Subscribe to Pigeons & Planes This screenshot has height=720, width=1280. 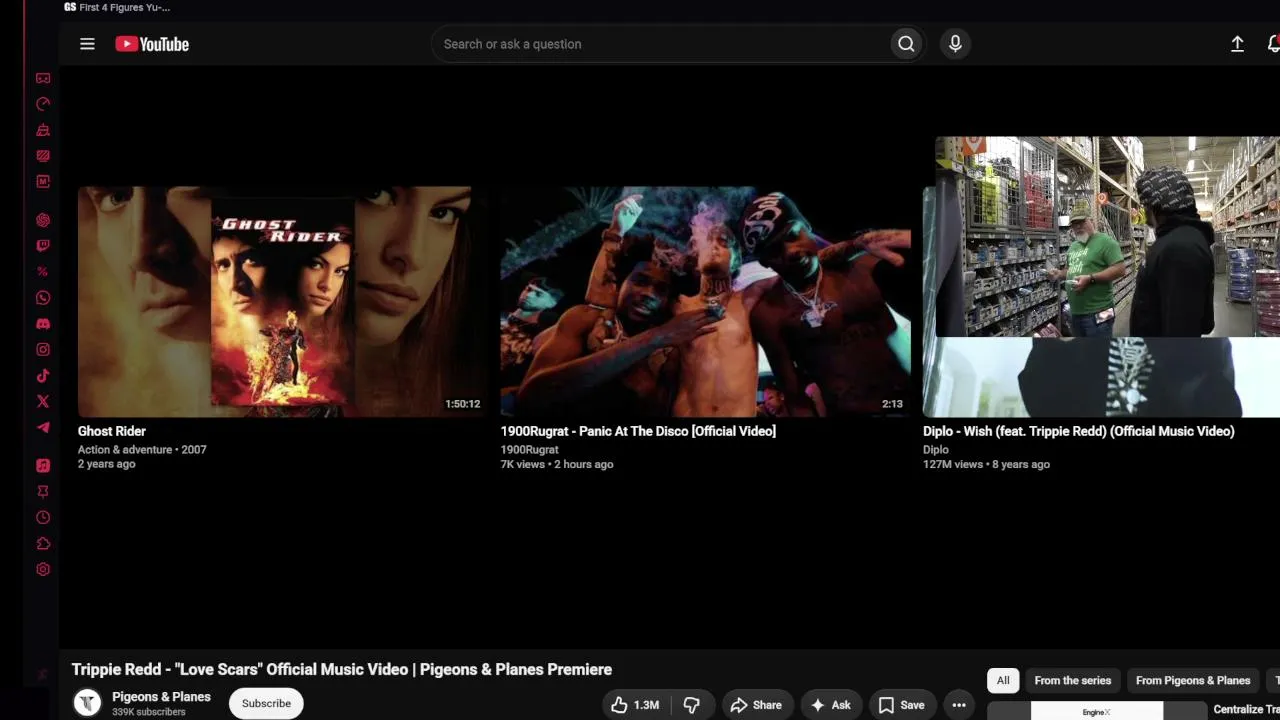pos(266,703)
